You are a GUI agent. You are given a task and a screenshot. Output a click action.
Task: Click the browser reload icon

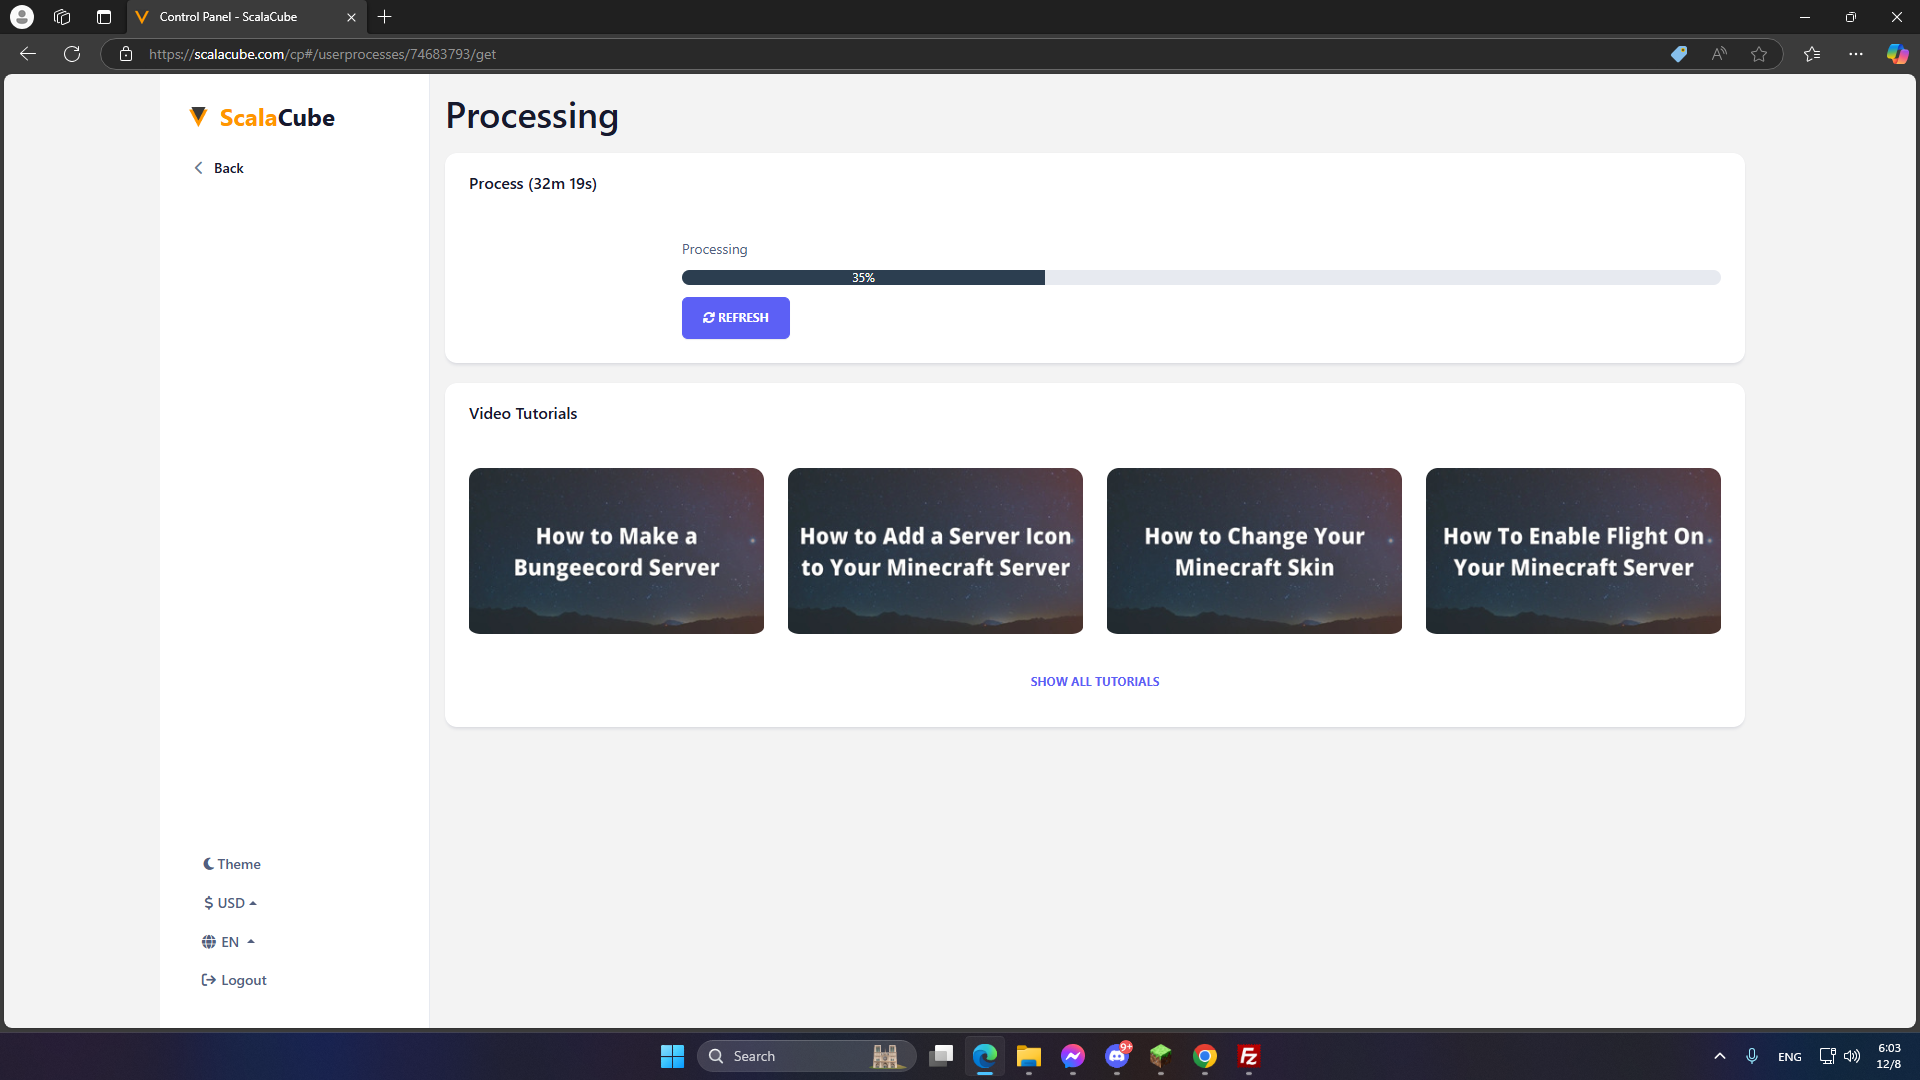(72, 54)
